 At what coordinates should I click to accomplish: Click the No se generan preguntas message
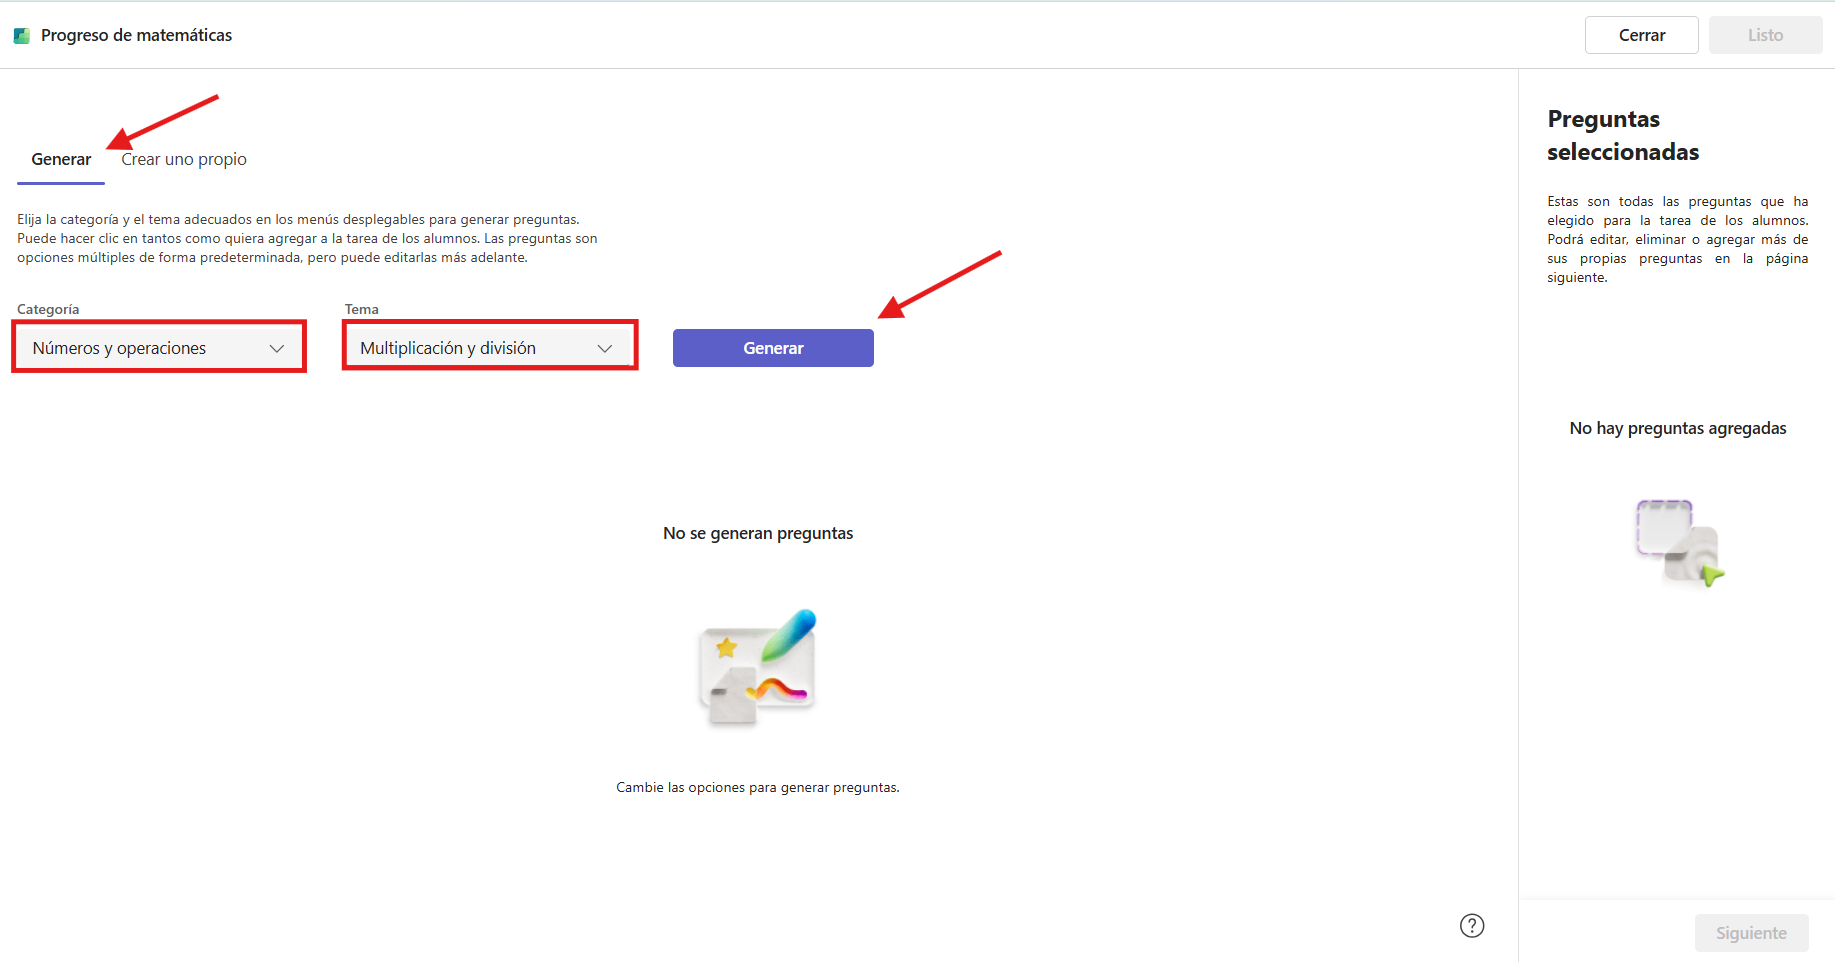tap(758, 533)
